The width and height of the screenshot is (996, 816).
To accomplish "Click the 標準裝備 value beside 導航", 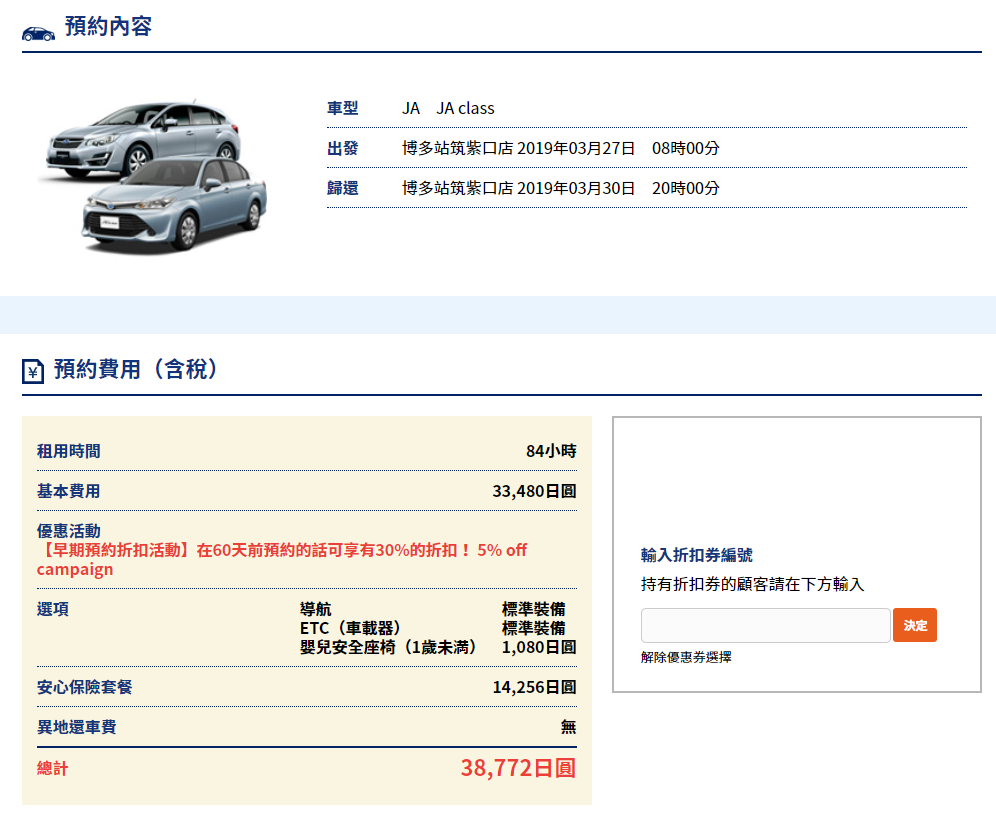I will 534,609.
